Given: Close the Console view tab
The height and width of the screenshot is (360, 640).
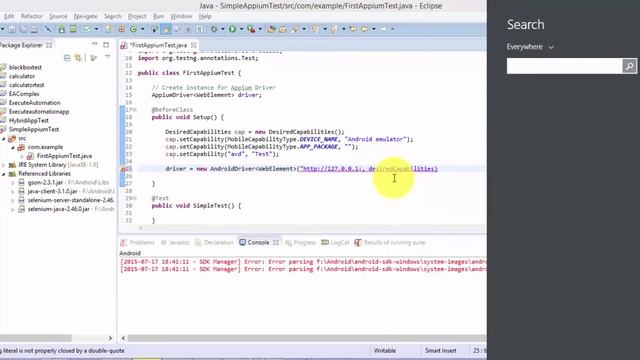Looking at the screenshot, I should point(276,242).
